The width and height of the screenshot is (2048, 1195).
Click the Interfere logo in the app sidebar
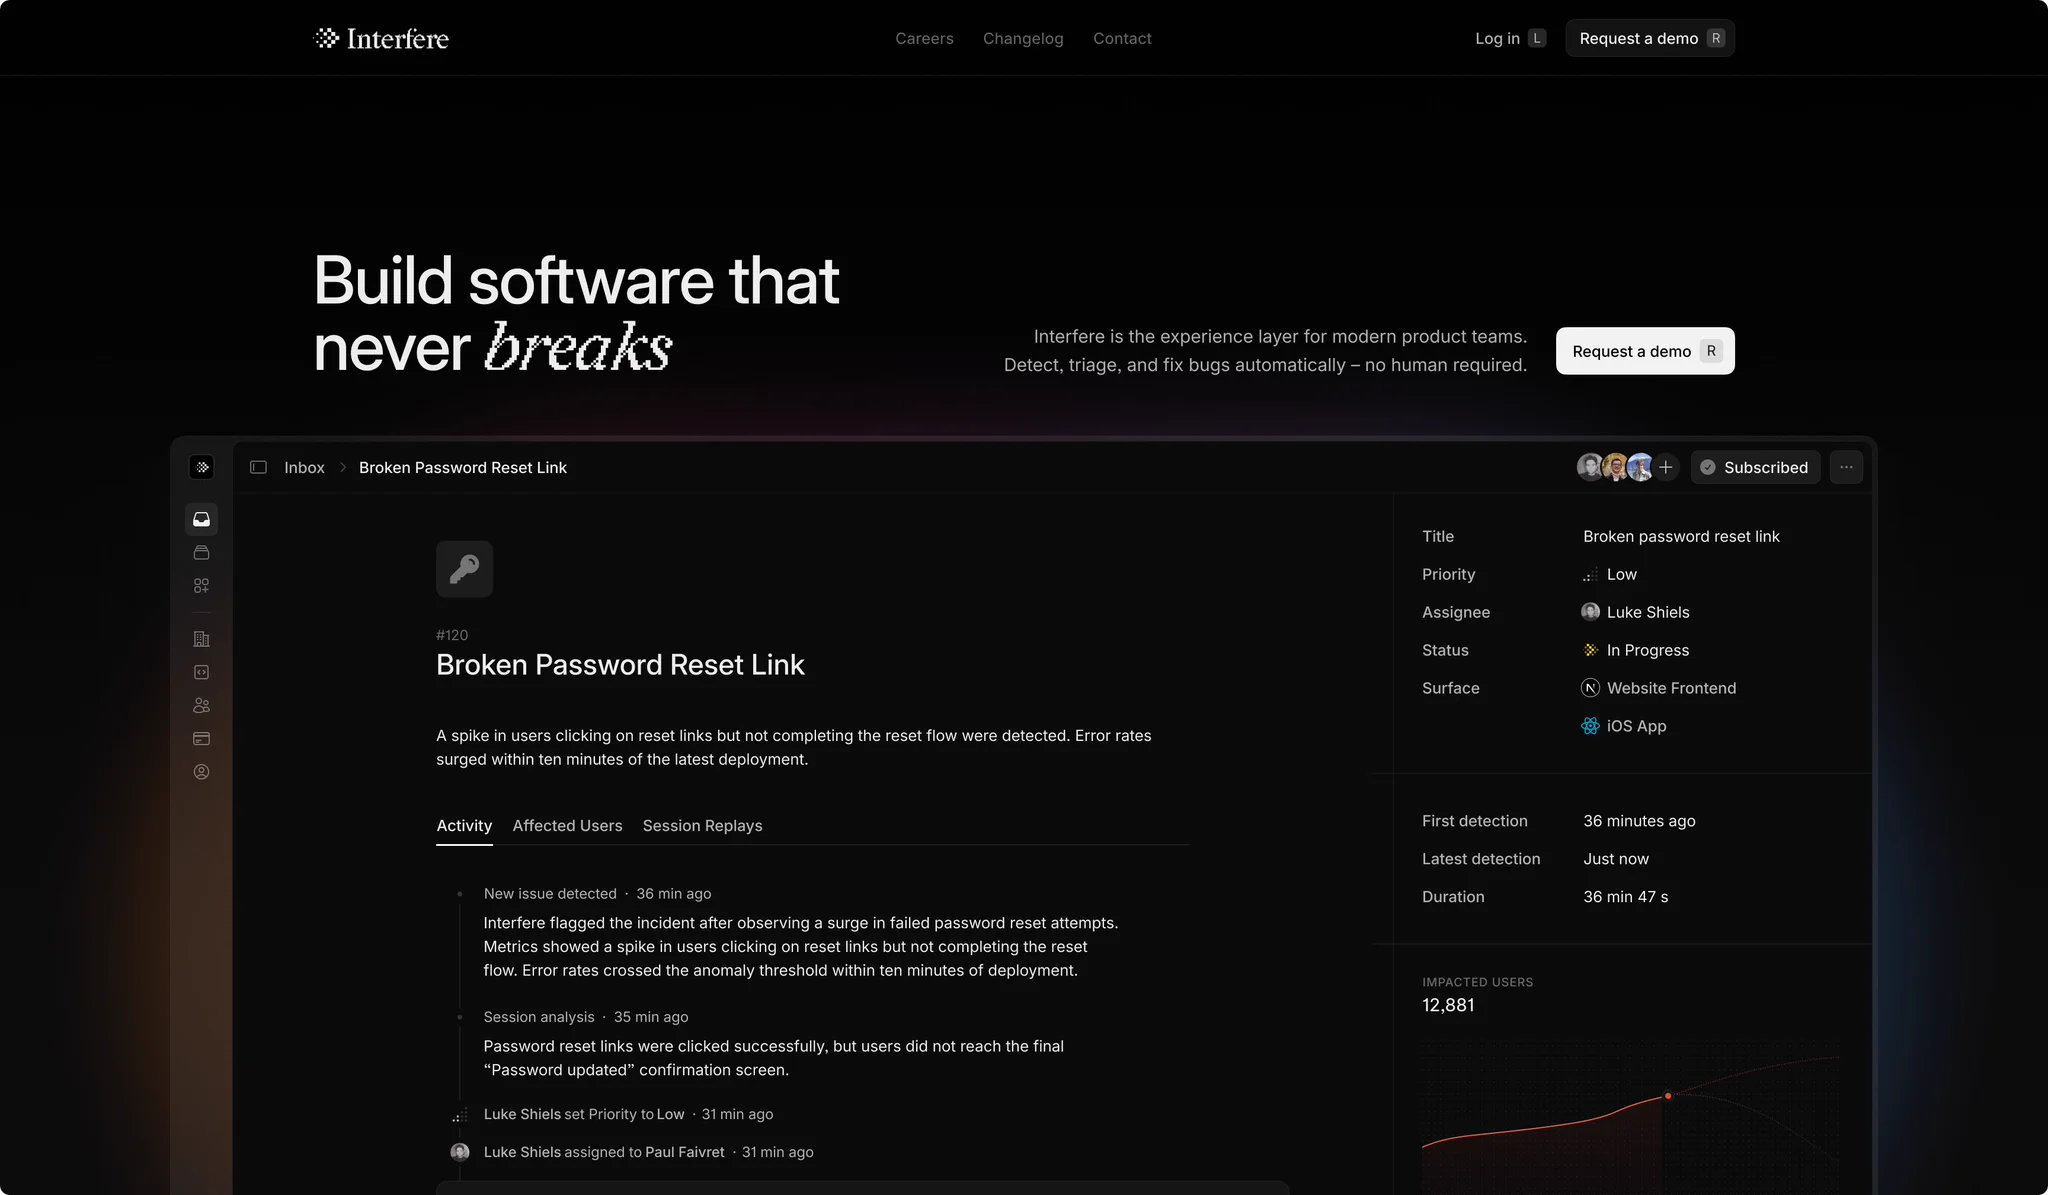[x=202, y=467]
